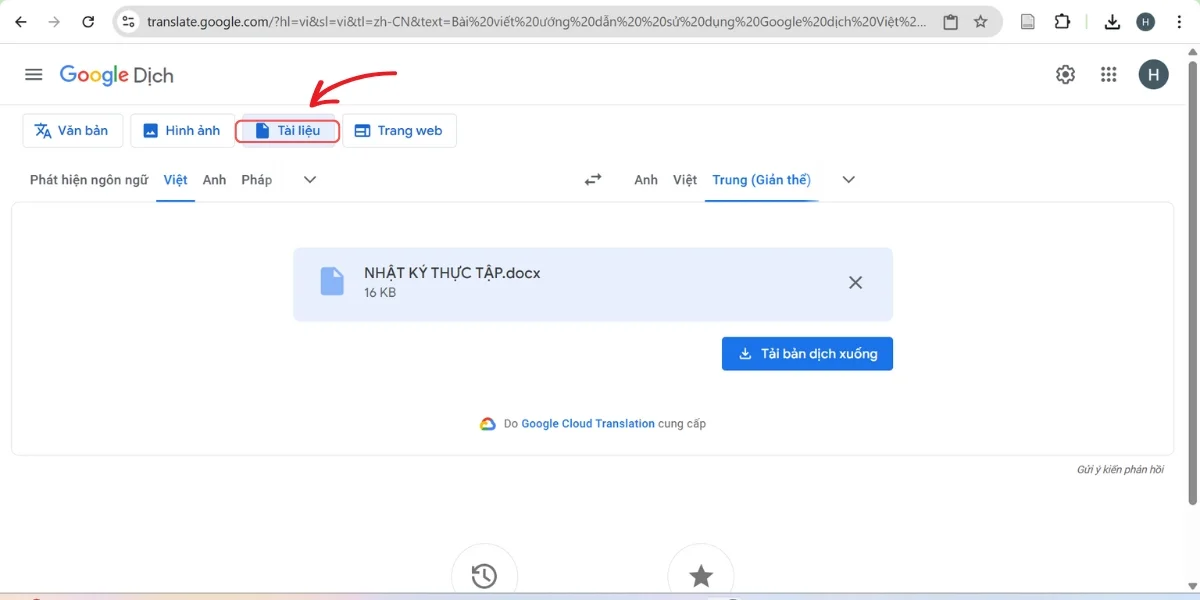Open the "Hình ảnh" translation tab
Screen dimensions: 1200x600
point(181,130)
